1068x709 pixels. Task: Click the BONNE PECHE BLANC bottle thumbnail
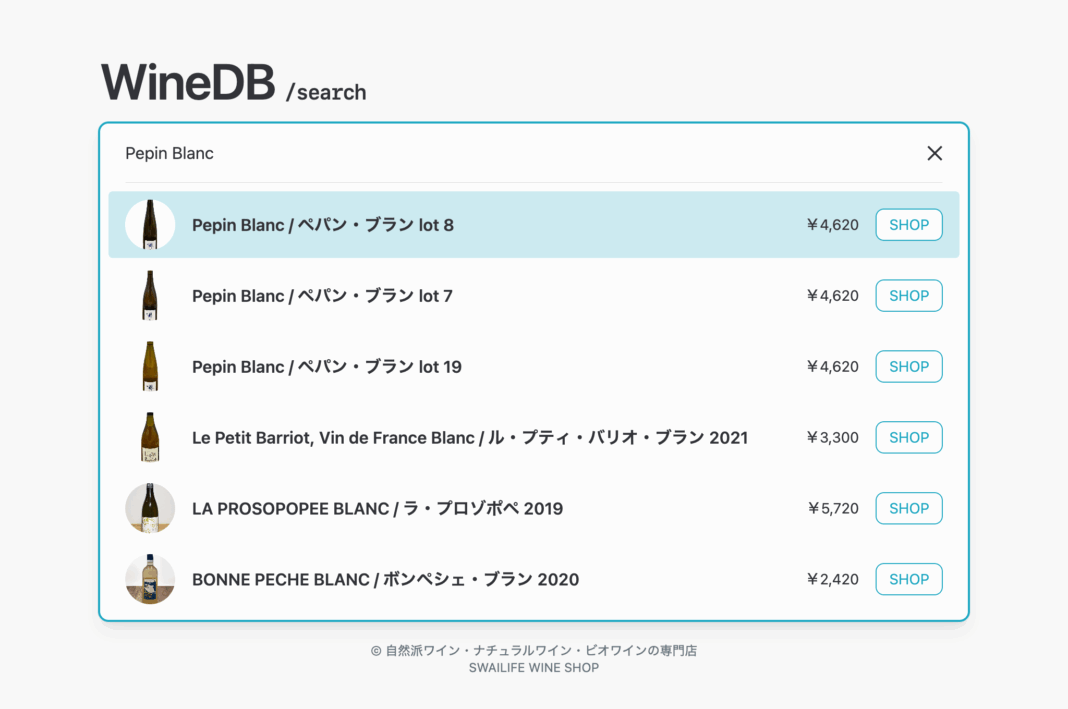pyautogui.click(x=150, y=579)
